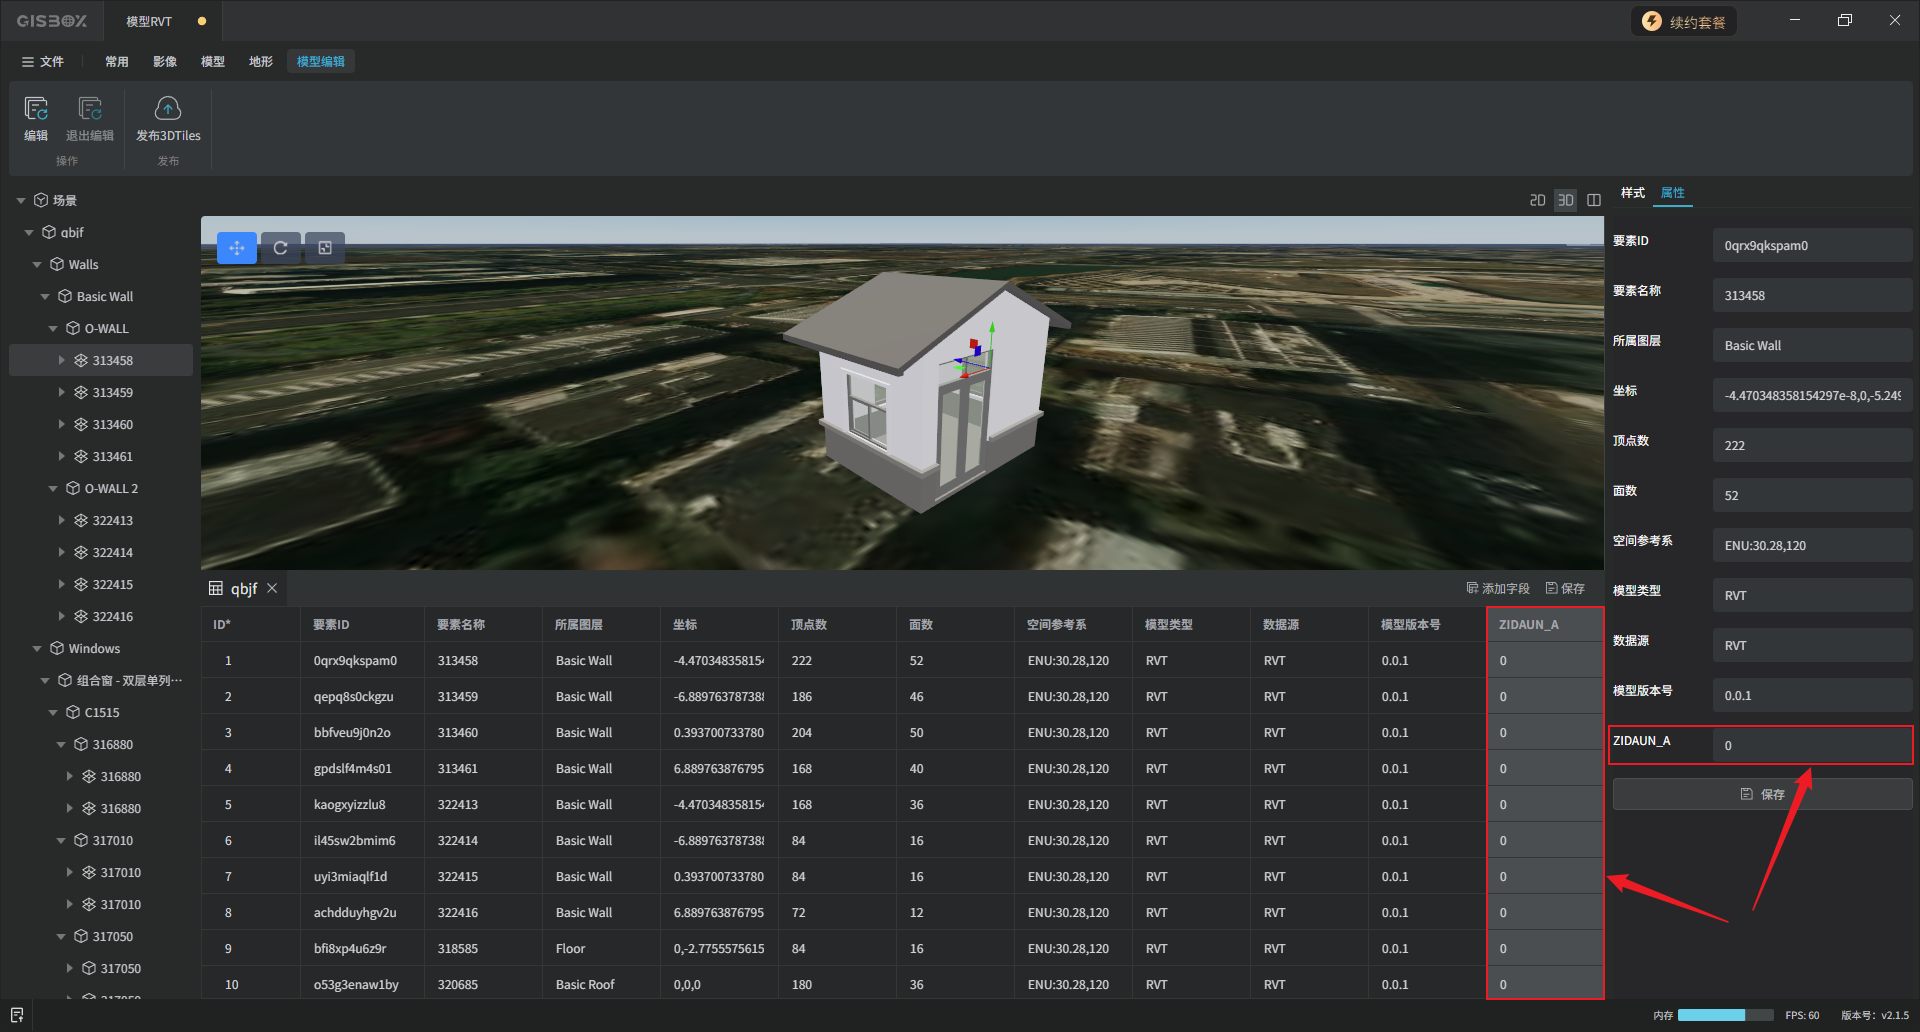Switch viewport to 3D mode

tap(1565, 200)
